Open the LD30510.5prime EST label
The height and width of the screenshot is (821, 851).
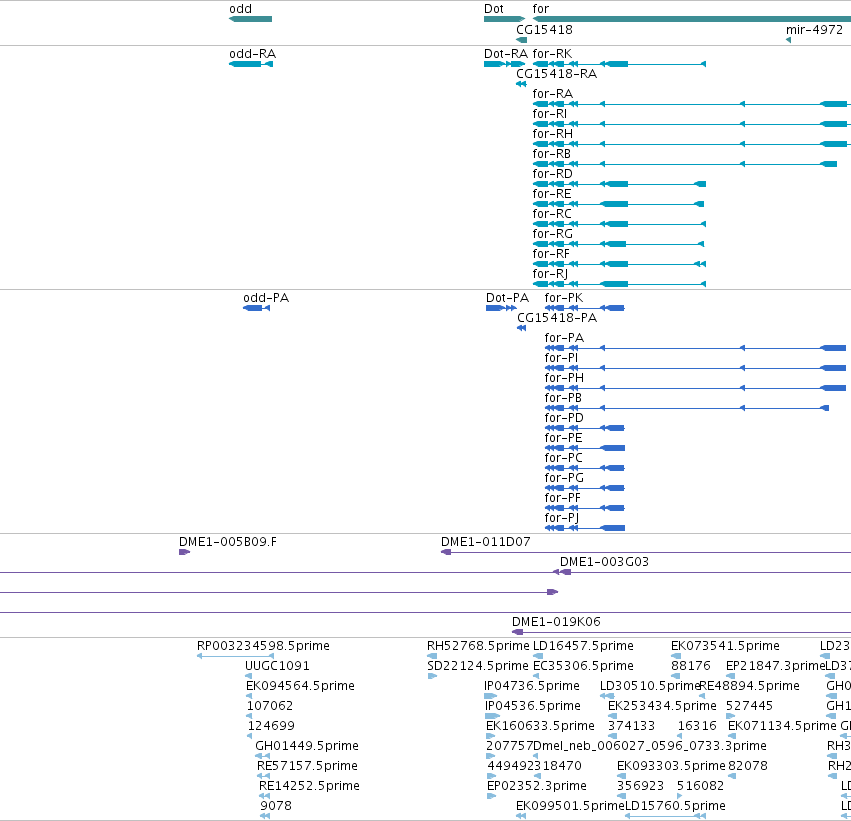650,686
